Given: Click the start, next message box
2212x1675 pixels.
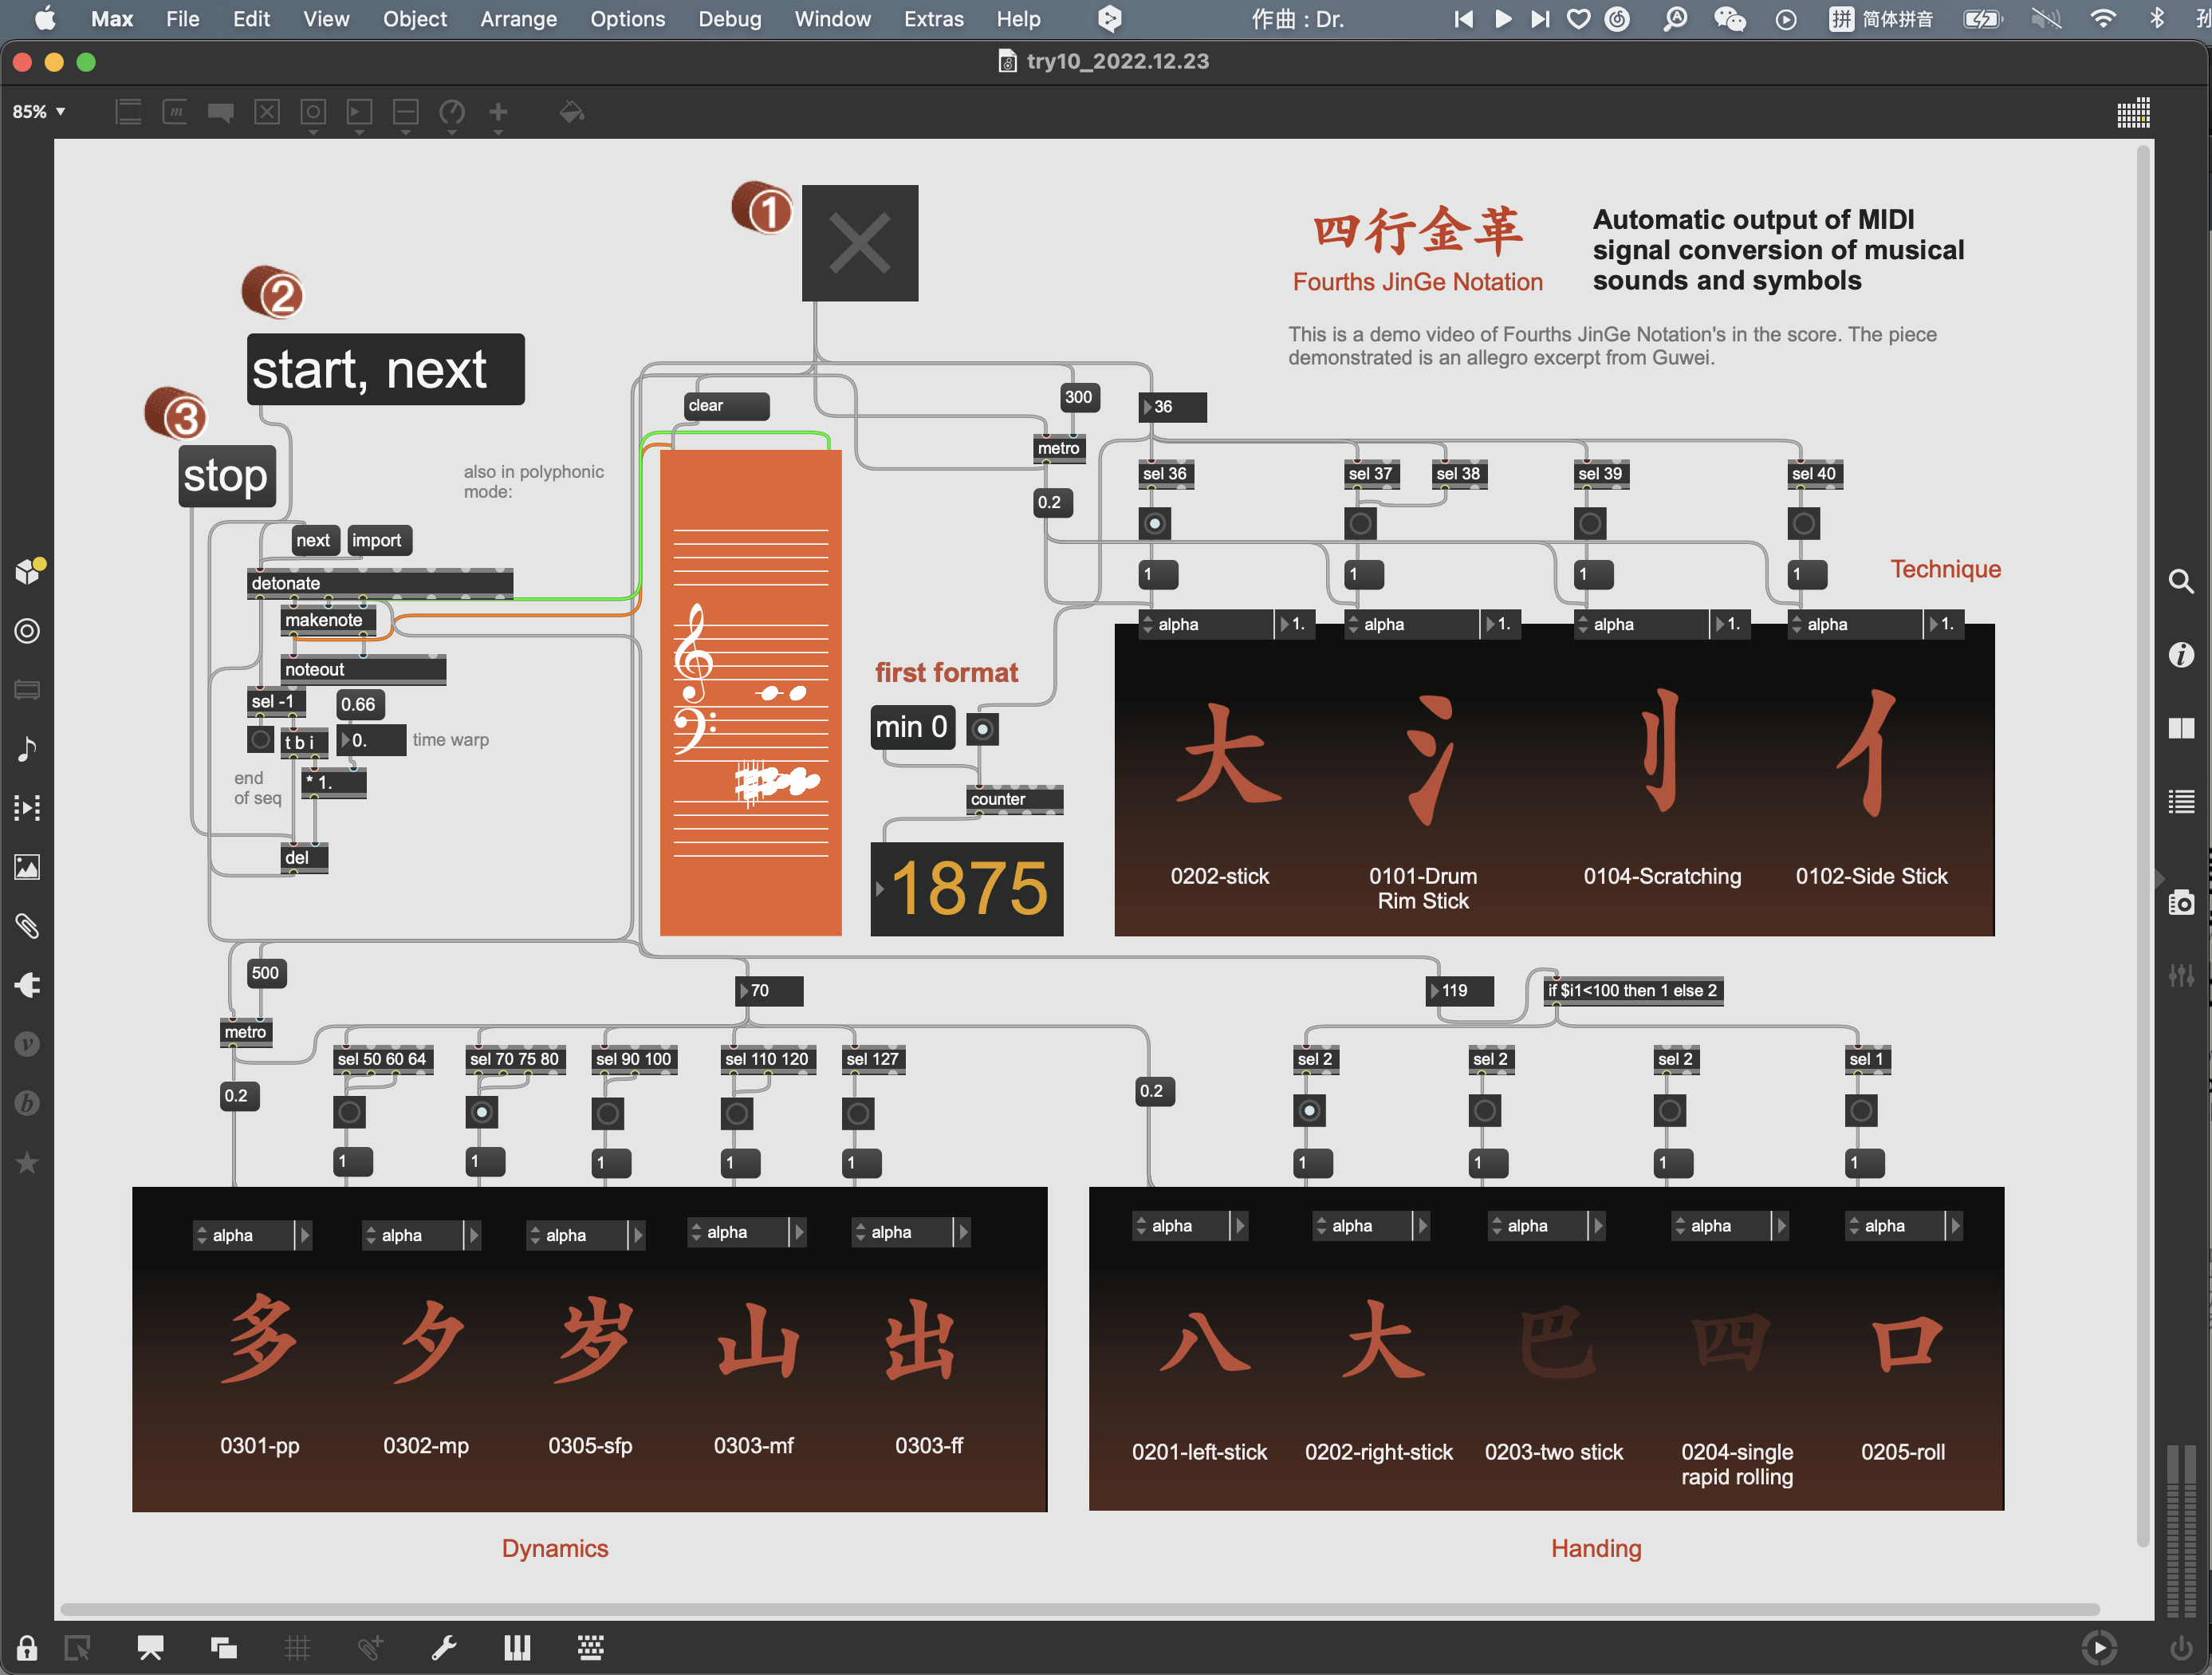Looking at the screenshot, I should pos(385,370).
